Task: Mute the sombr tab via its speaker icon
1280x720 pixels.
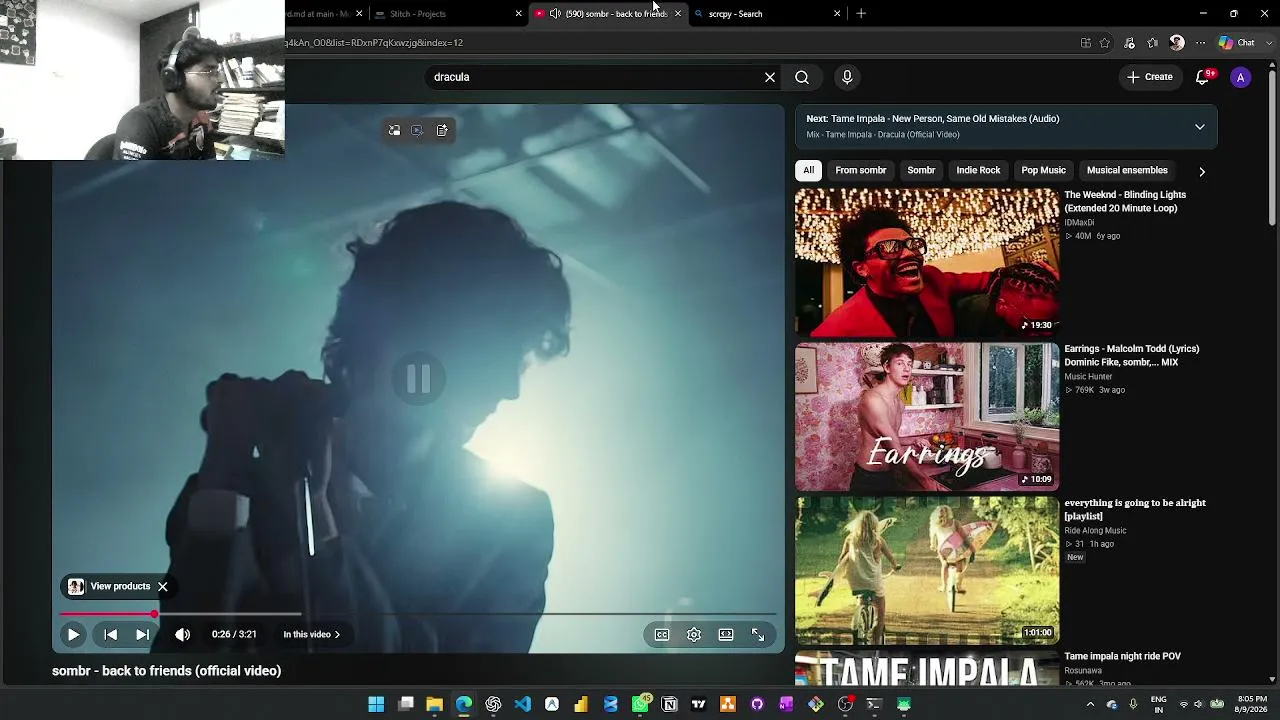Action: point(555,14)
